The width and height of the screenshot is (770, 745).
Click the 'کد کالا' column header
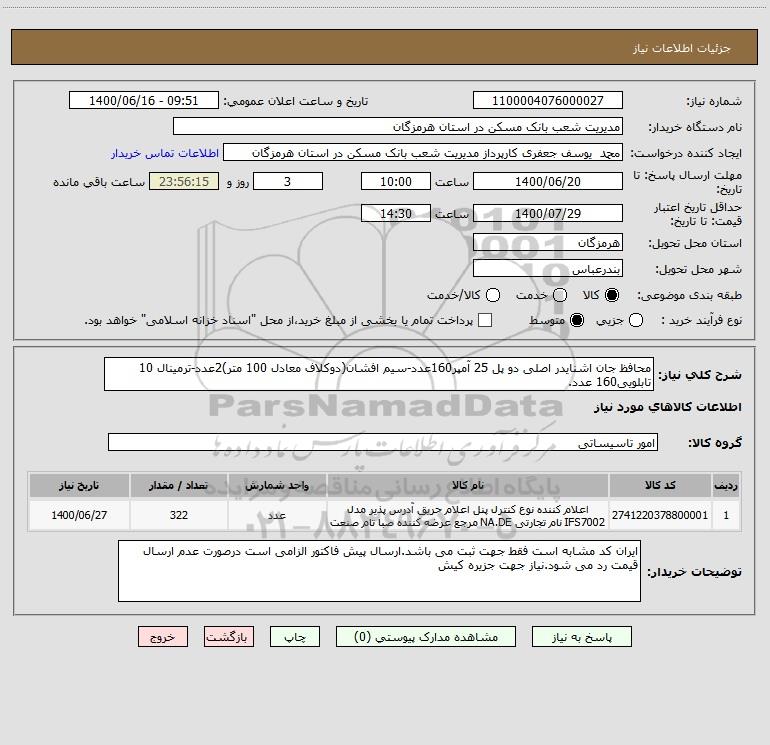coord(660,485)
